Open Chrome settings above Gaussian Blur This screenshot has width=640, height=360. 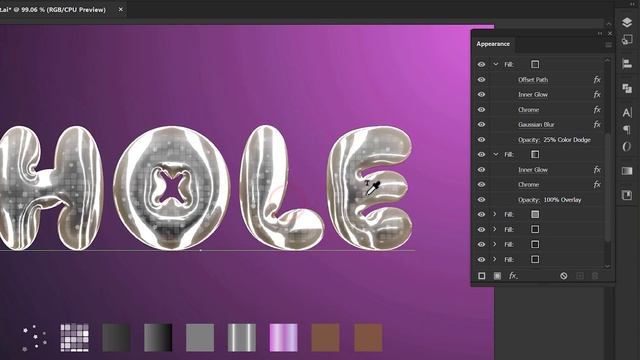[x=529, y=110]
